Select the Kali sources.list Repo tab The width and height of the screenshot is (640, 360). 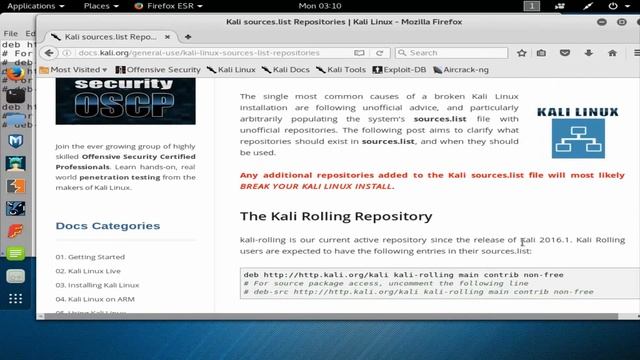point(110,37)
